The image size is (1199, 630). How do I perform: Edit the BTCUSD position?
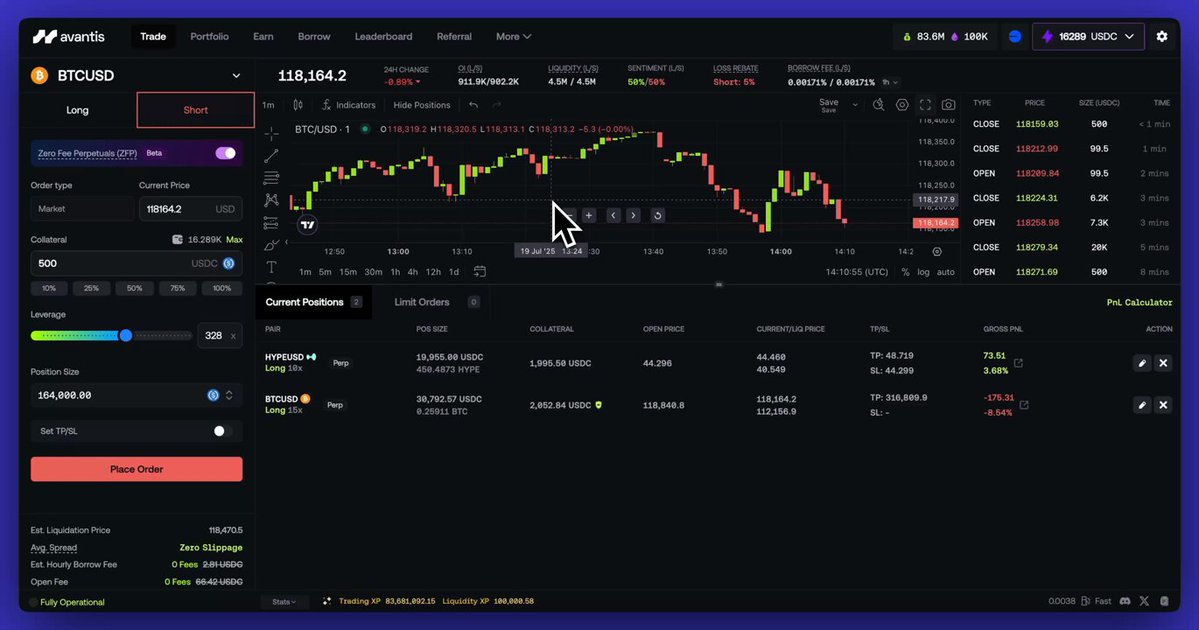click(1142, 404)
